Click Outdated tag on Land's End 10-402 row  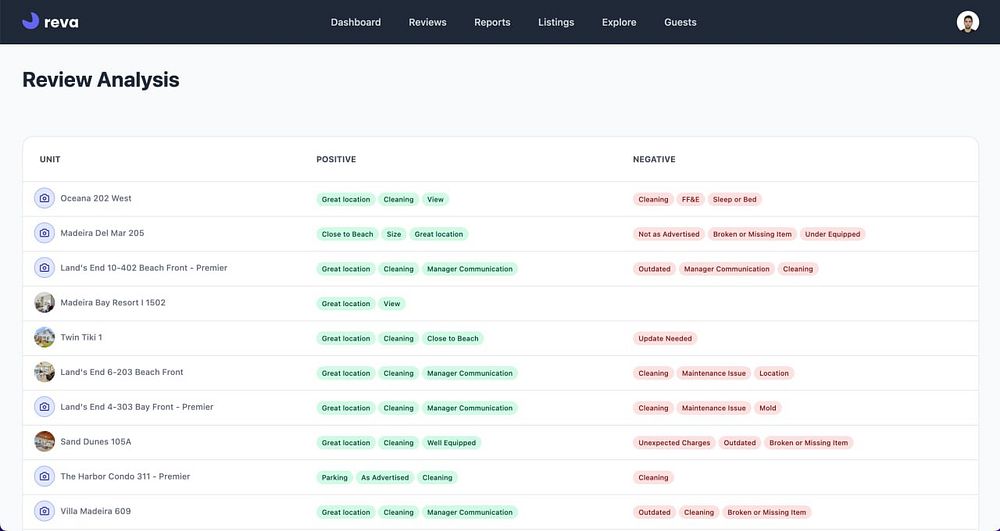click(x=654, y=269)
